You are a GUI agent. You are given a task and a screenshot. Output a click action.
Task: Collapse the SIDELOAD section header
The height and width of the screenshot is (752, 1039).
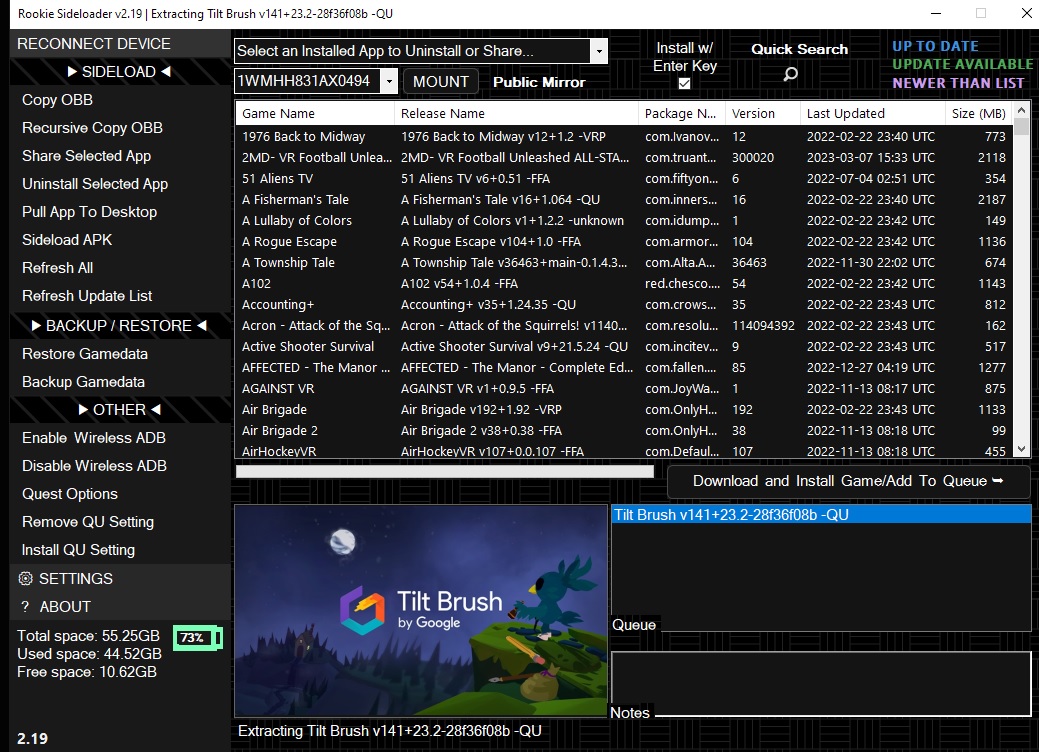(x=119, y=72)
